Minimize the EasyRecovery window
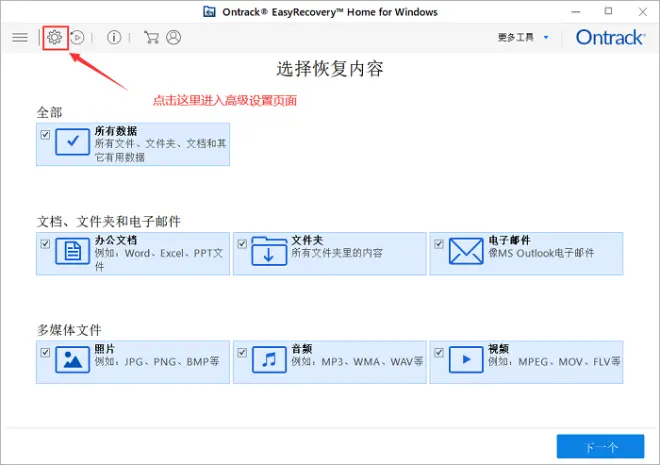660x465 pixels. (x=575, y=12)
